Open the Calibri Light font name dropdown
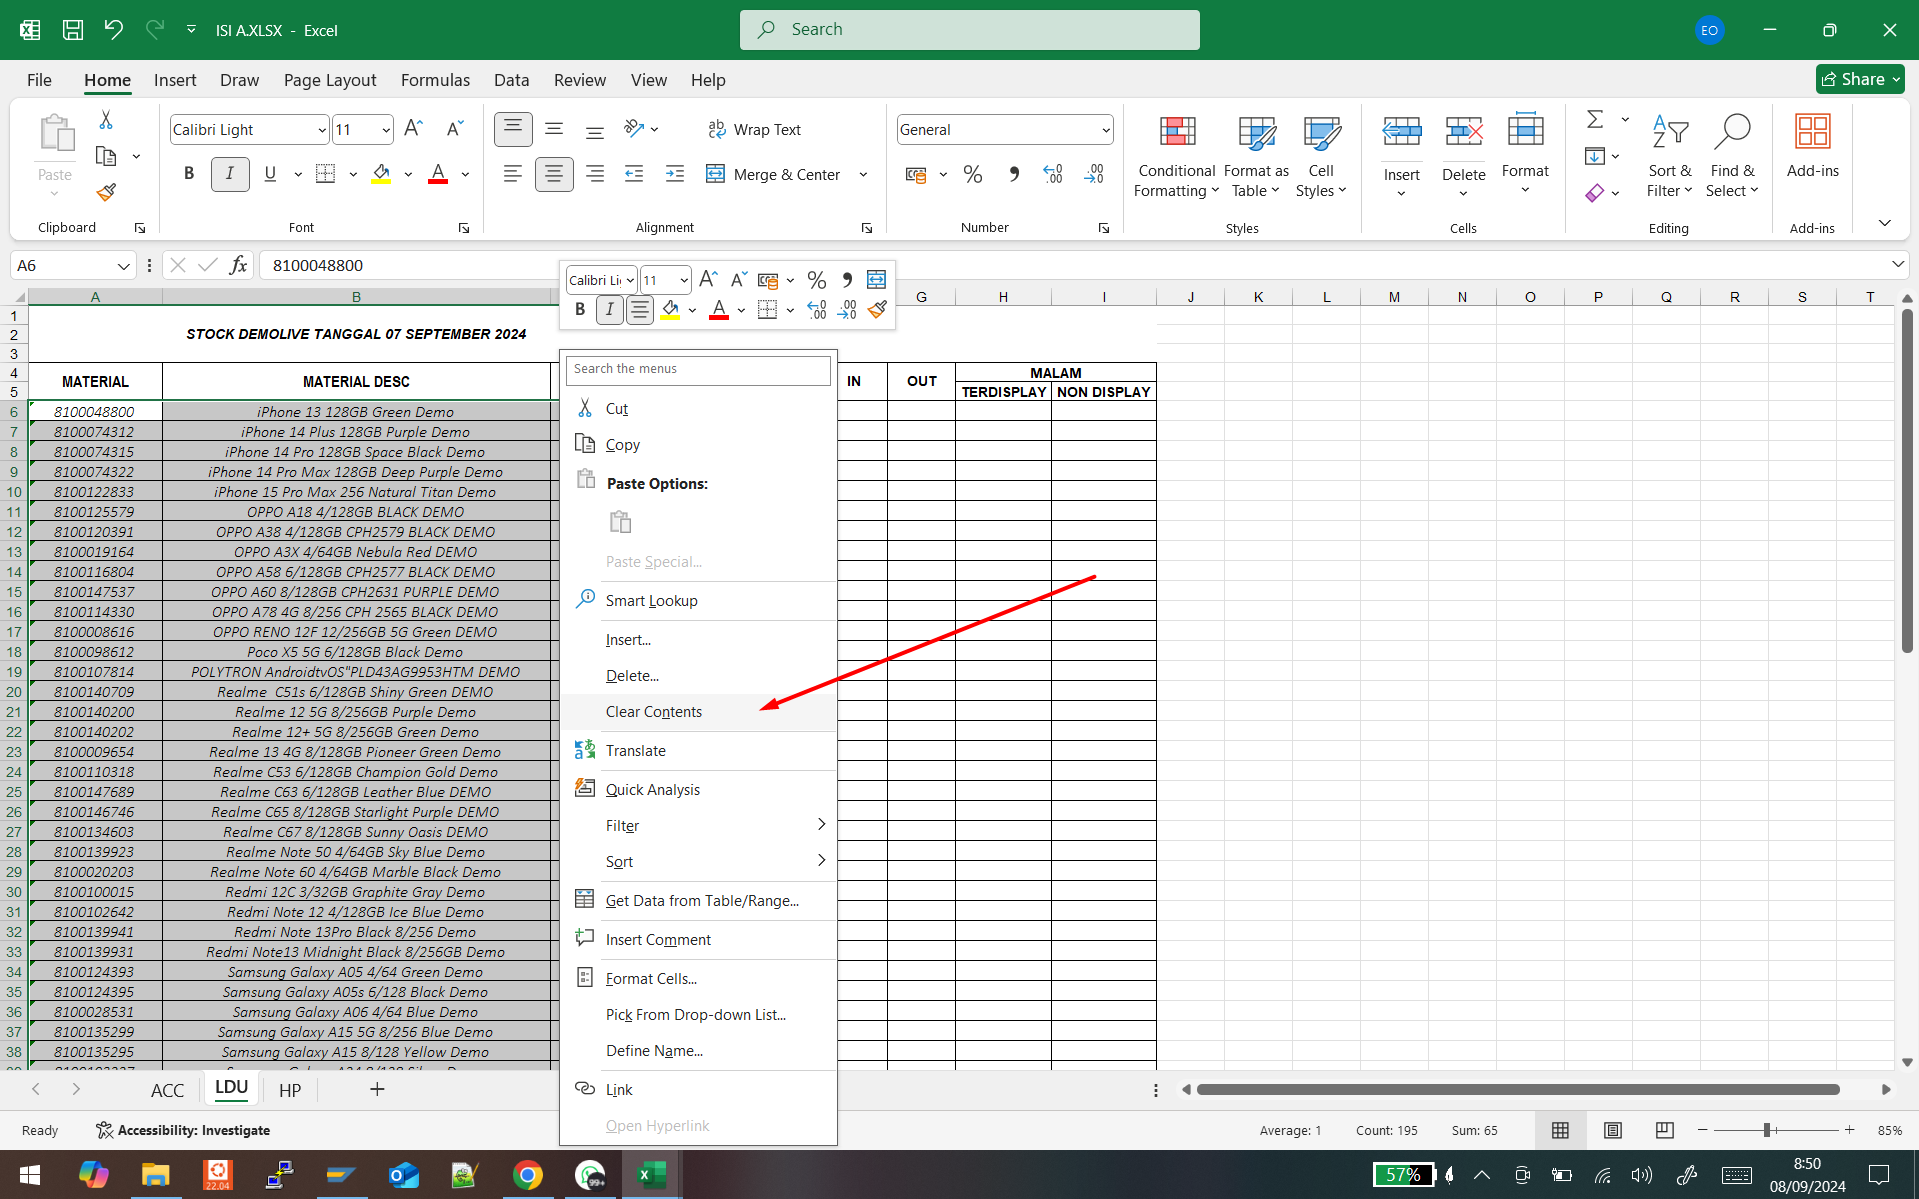 click(x=322, y=130)
